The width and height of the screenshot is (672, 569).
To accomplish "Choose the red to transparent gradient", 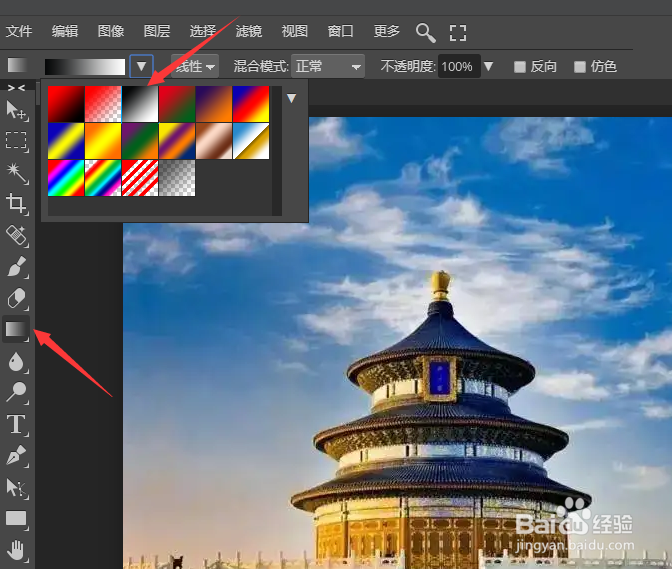I will coord(103,104).
